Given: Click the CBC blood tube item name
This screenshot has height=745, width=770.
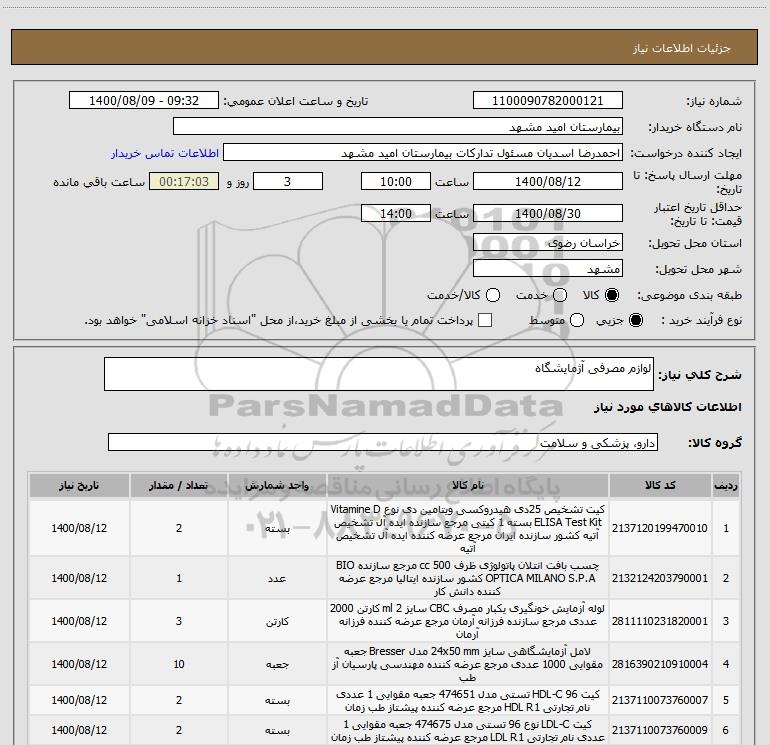Looking at the screenshot, I should click(468, 621).
